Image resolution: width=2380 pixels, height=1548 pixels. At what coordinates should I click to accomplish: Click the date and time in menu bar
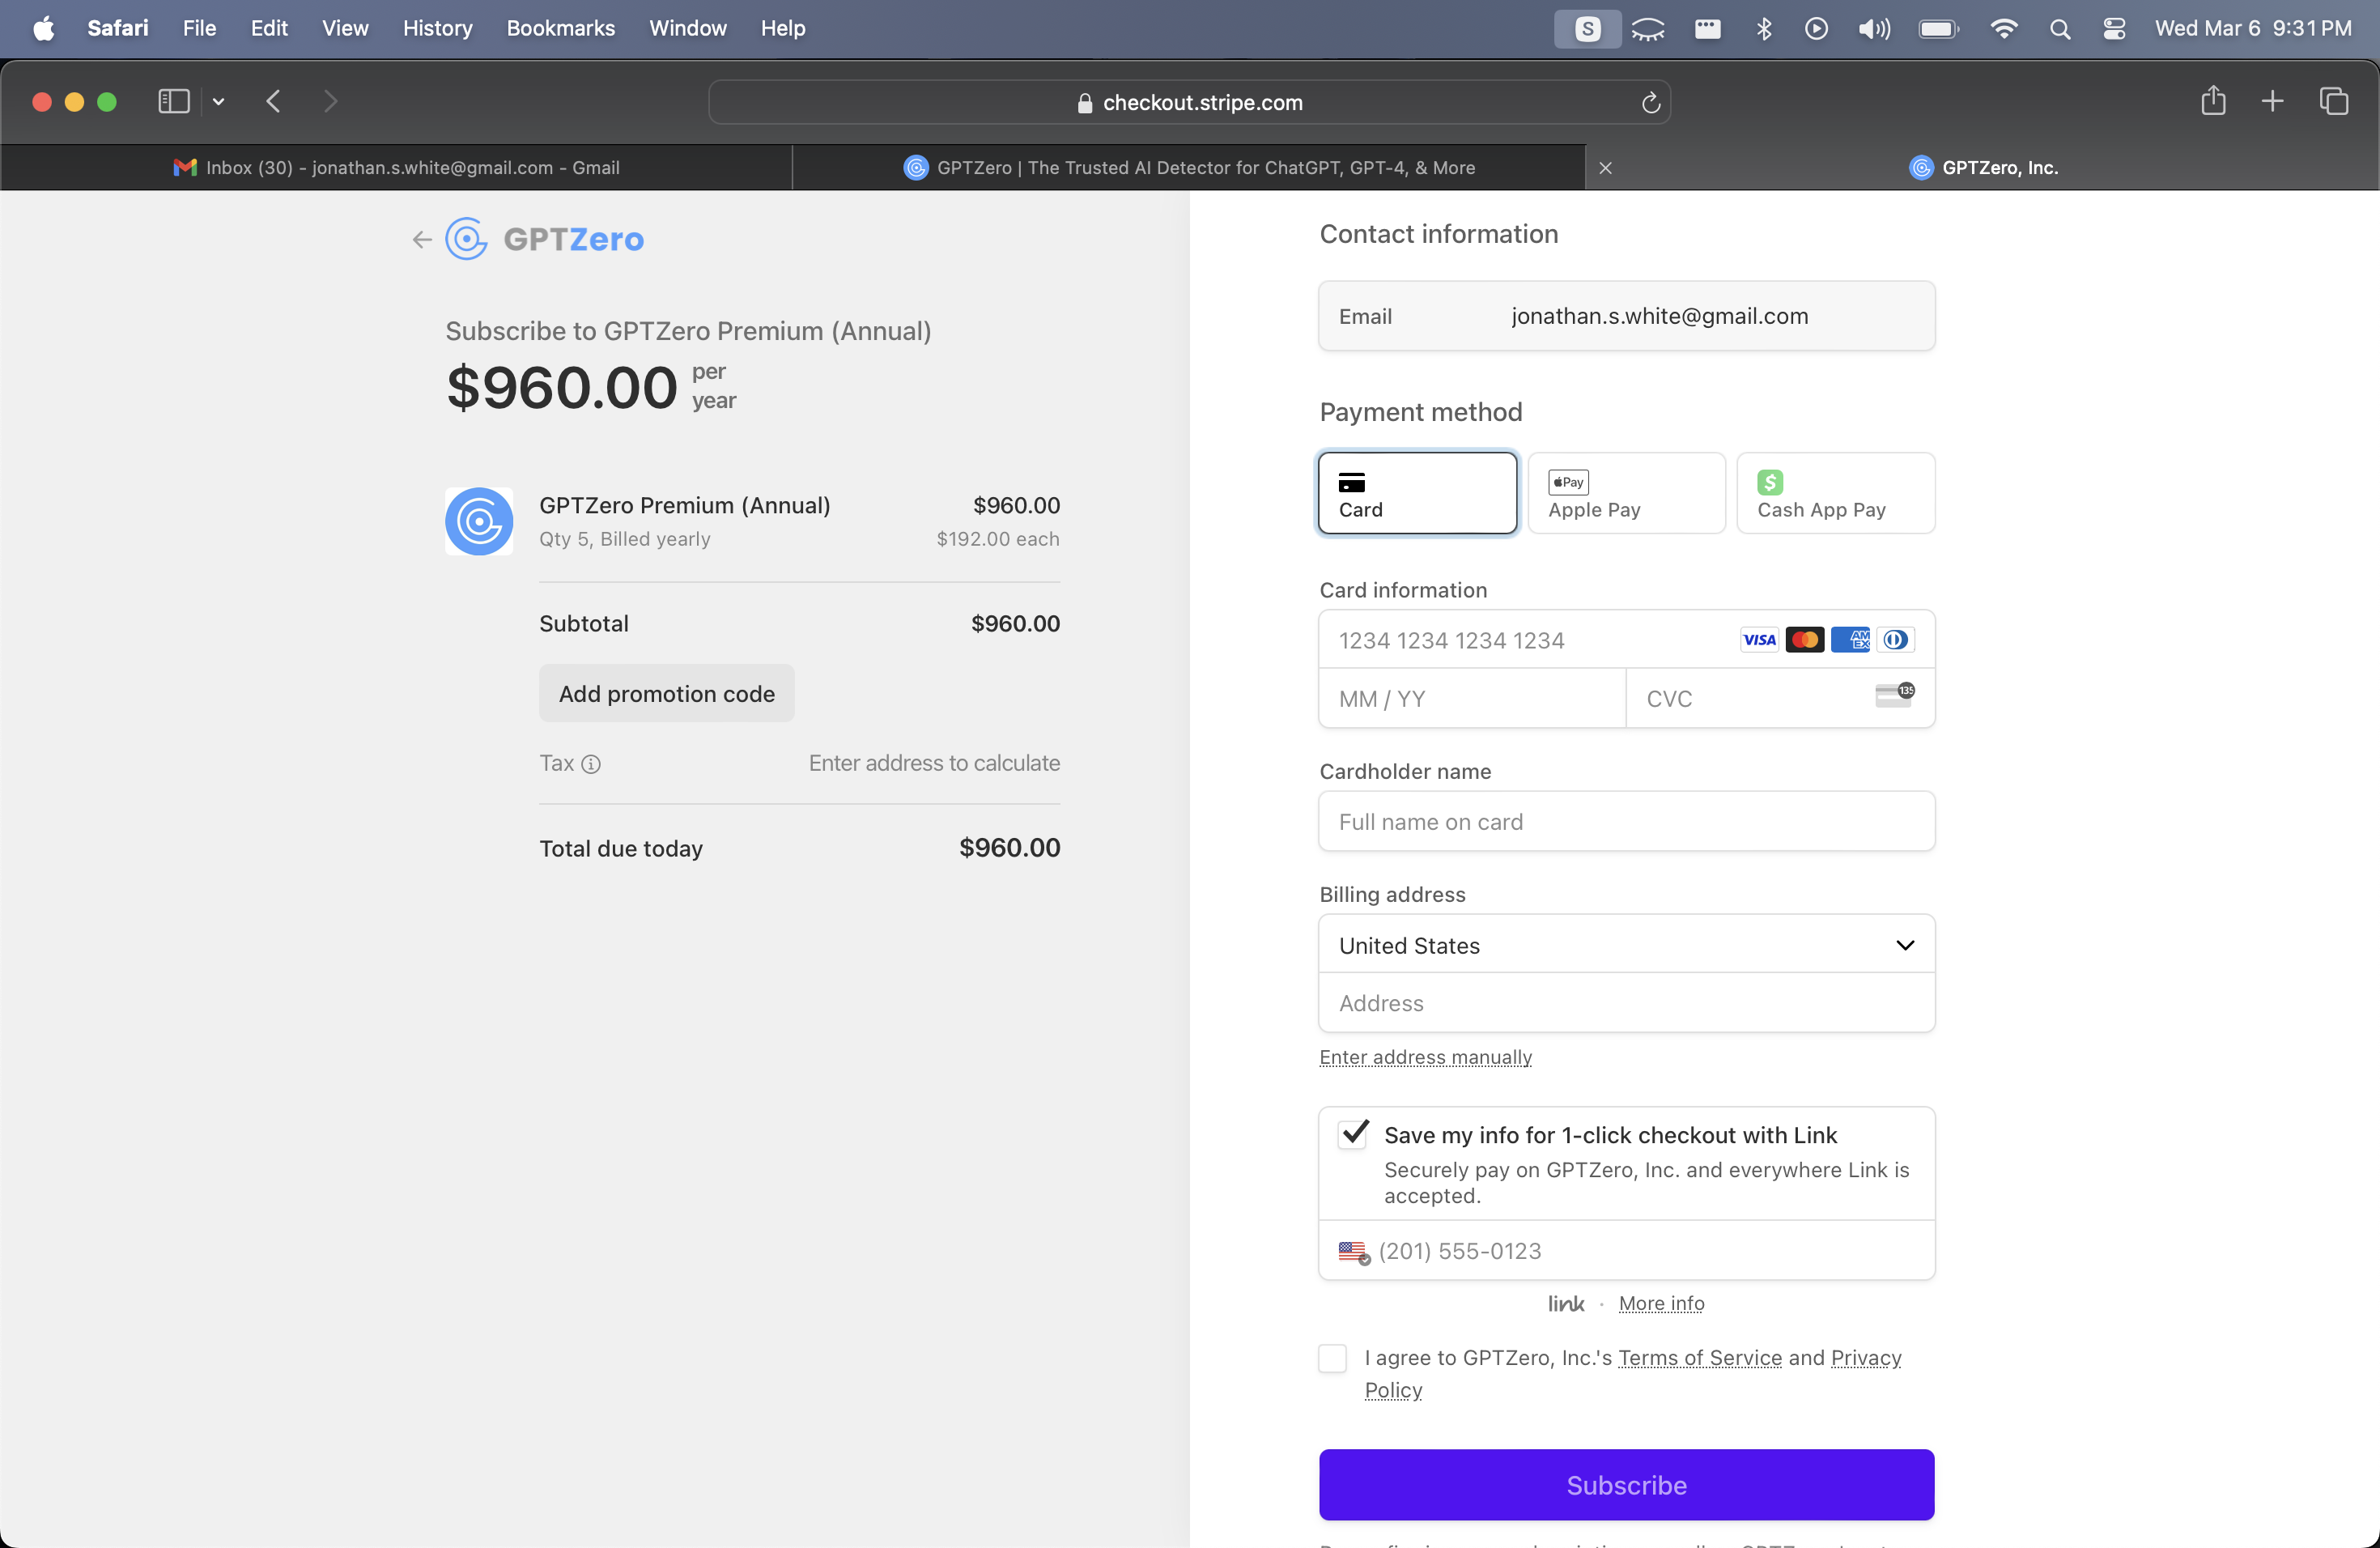[x=2253, y=28]
